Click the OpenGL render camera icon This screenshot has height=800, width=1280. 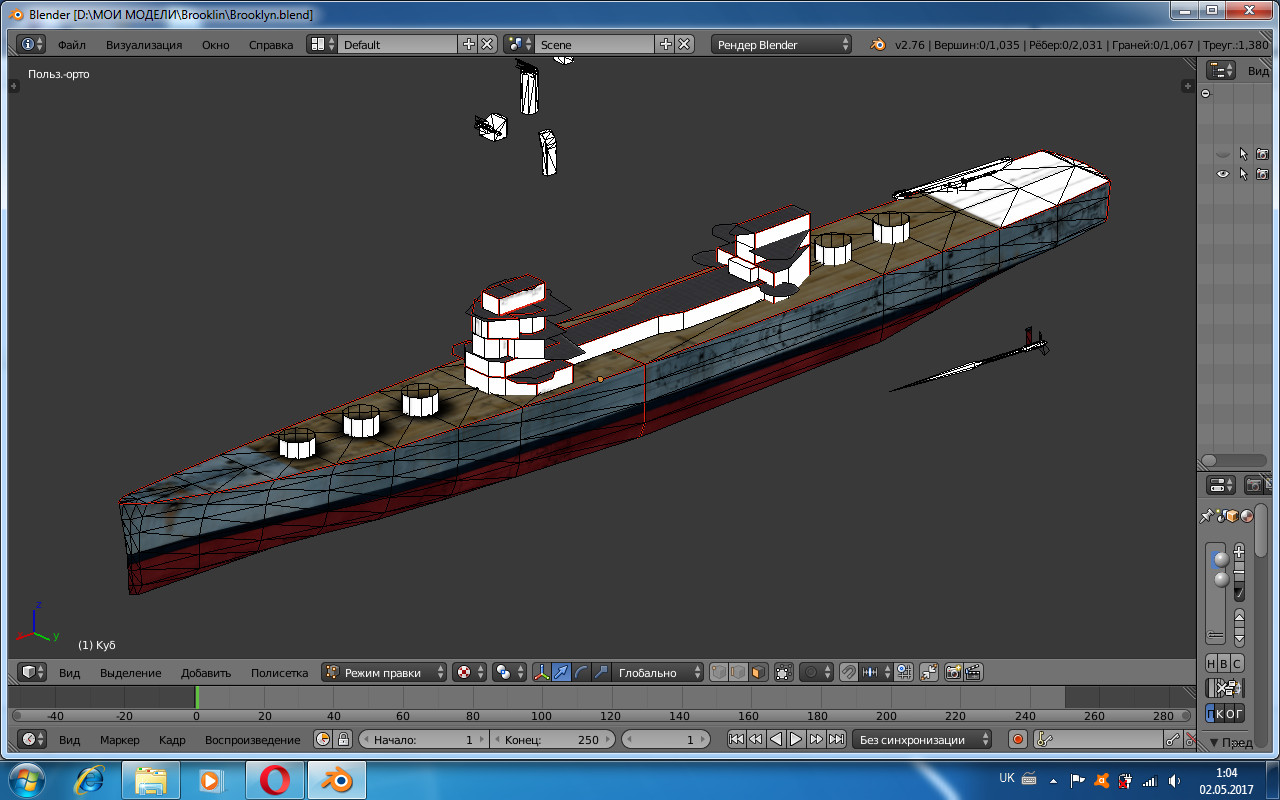pyautogui.click(x=953, y=673)
